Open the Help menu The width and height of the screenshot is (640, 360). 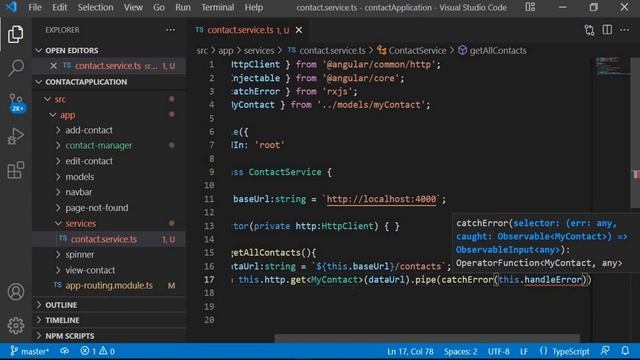pos(253,7)
